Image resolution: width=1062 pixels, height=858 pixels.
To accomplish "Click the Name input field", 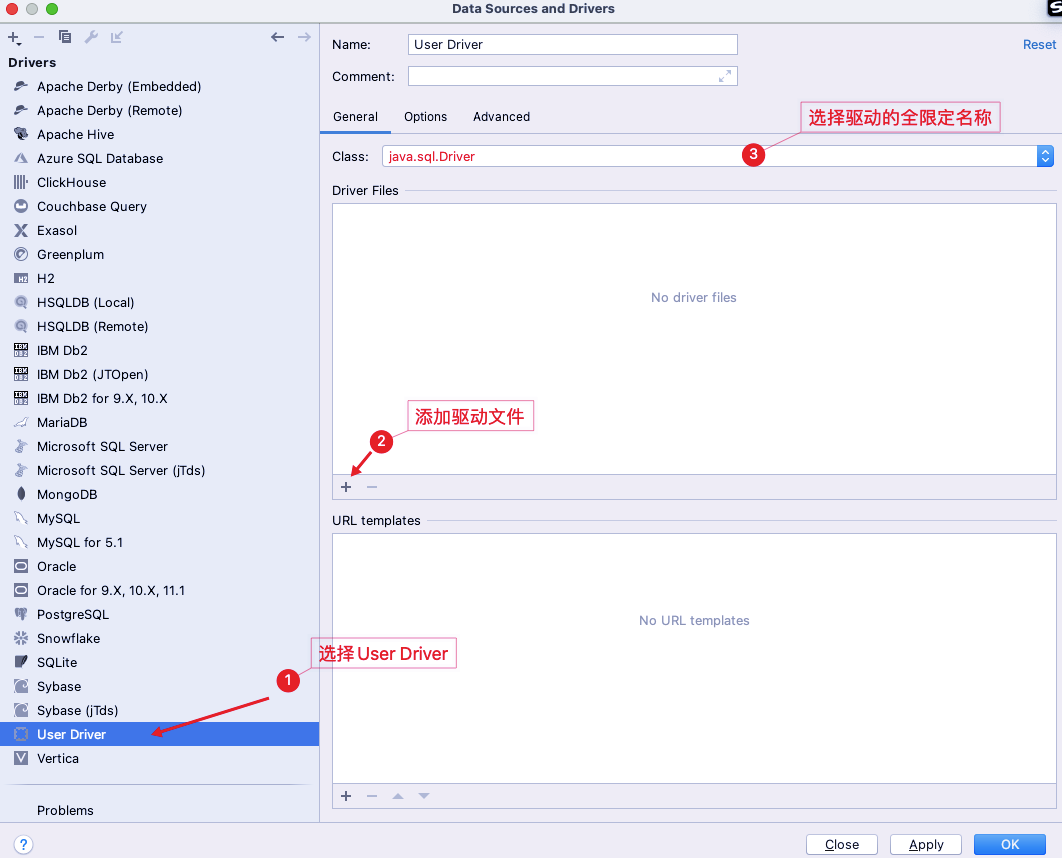I will coord(572,45).
